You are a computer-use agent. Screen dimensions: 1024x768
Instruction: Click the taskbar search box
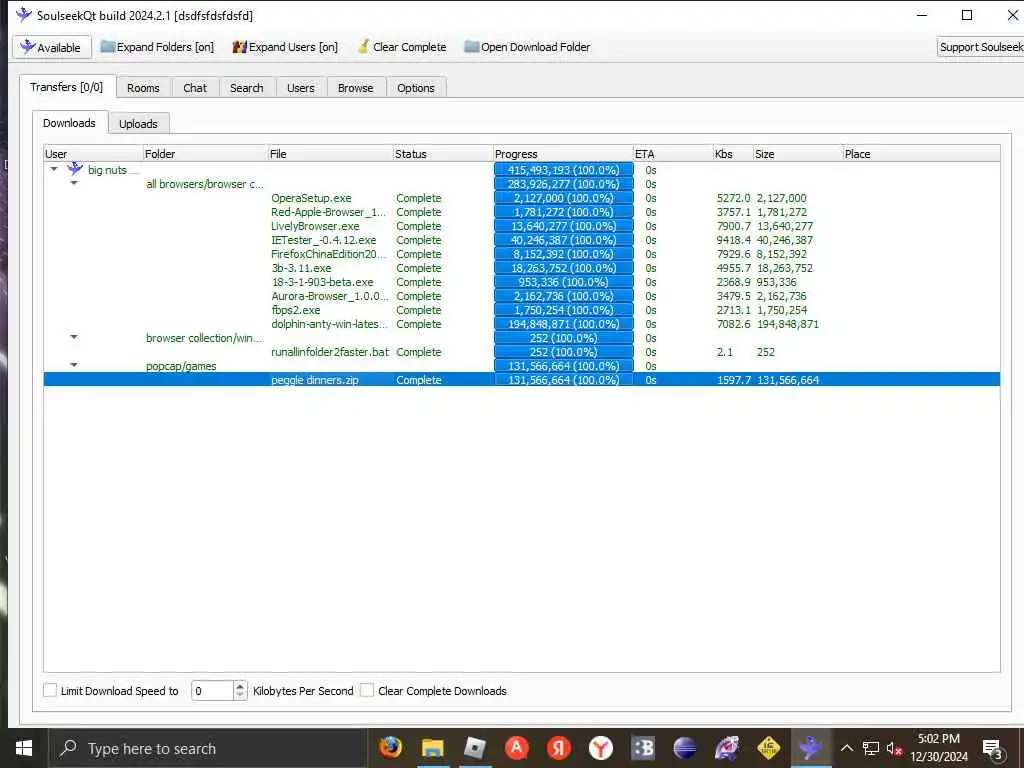tap(207, 748)
